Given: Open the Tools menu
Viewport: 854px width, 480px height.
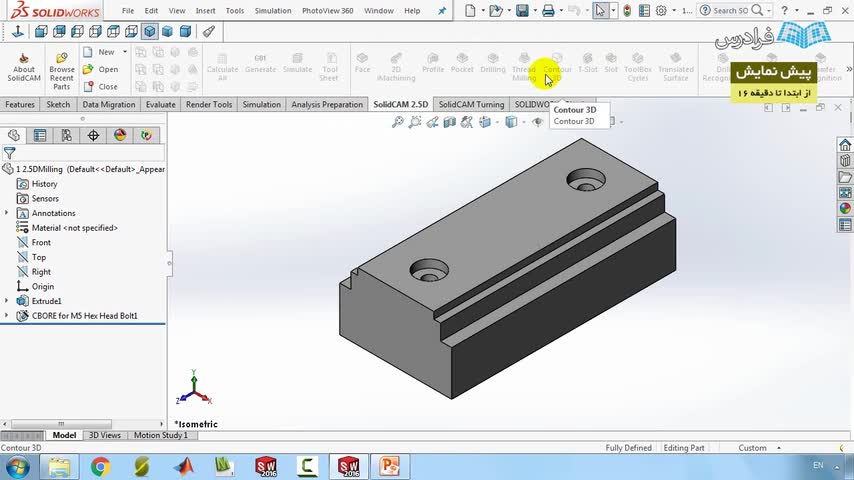Looking at the screenshot, I should pos(235,10).
